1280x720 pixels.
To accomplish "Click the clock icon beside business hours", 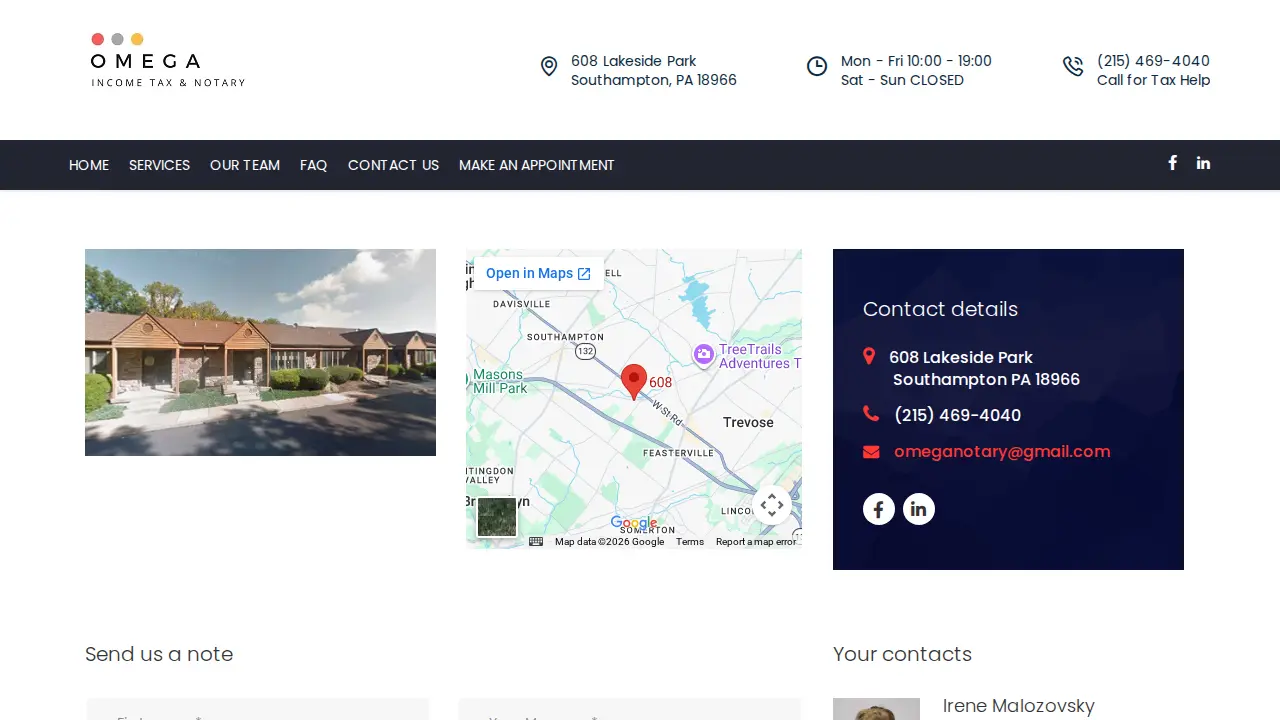I will [817, 66].
